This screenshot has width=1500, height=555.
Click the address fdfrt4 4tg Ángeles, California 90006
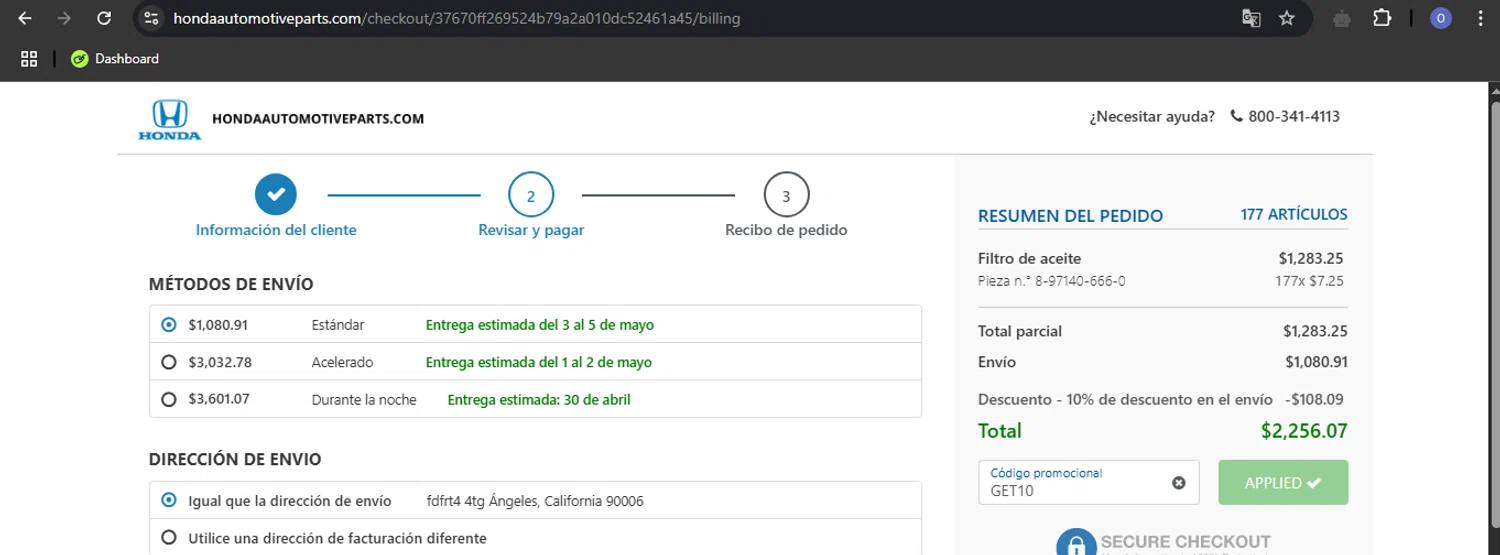(535, 501)
